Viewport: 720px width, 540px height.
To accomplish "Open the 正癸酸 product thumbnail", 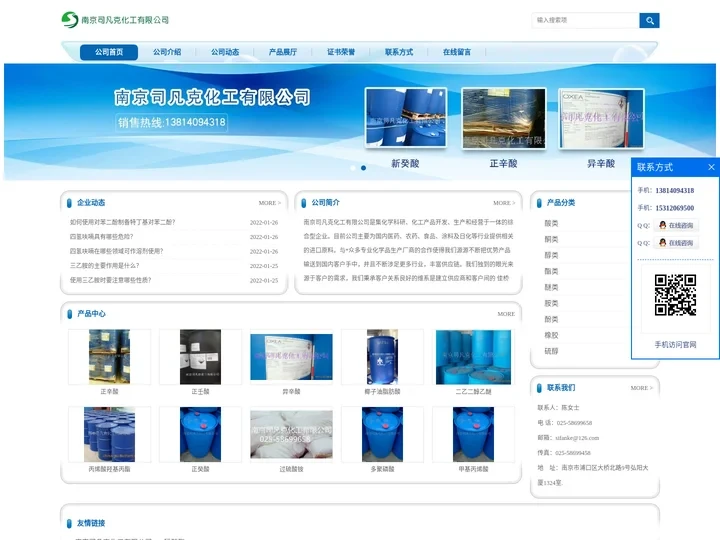I will 200,434.
